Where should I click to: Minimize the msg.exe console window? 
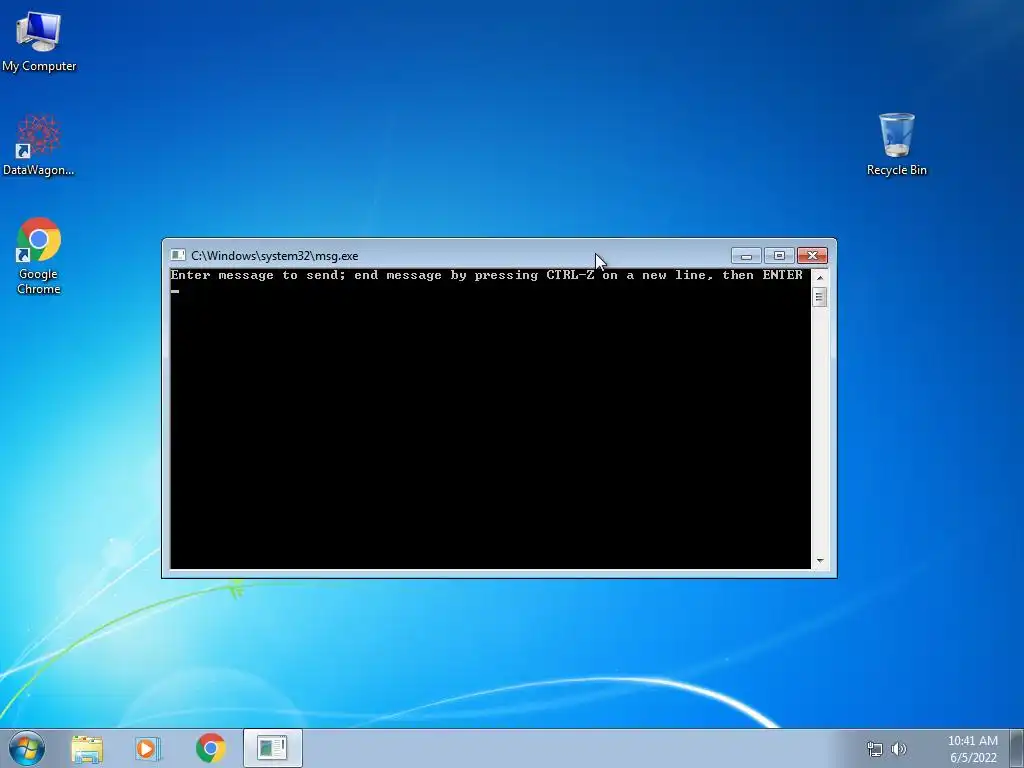(746, 255)
